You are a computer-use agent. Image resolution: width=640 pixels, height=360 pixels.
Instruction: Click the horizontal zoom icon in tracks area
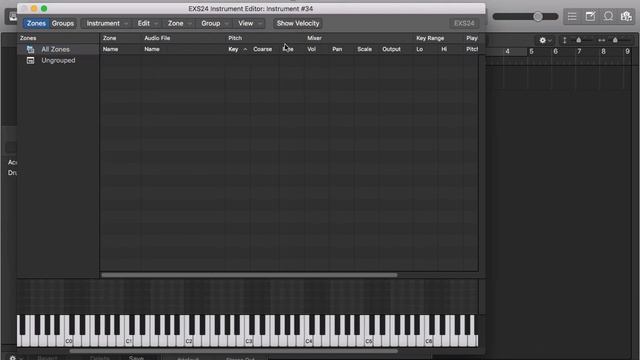tap(601, 40)
